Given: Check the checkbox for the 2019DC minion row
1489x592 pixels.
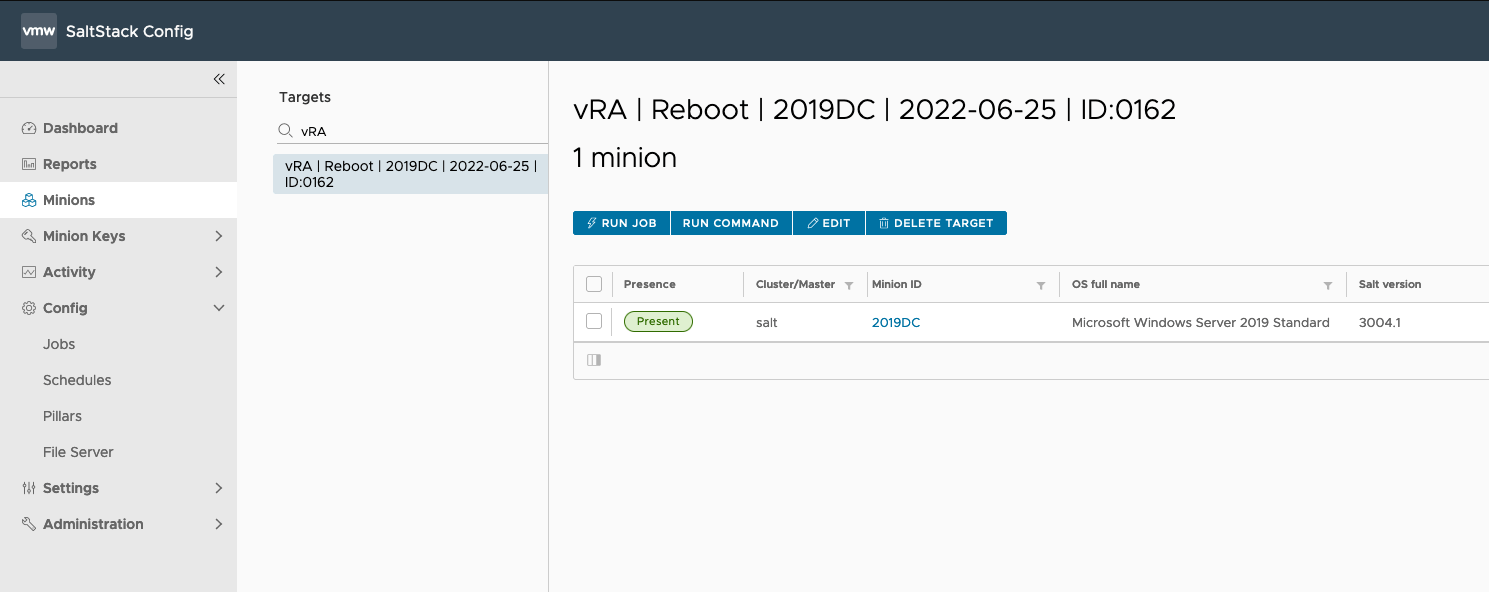Looking at the screenshot, I should click(x=593, y=321).
